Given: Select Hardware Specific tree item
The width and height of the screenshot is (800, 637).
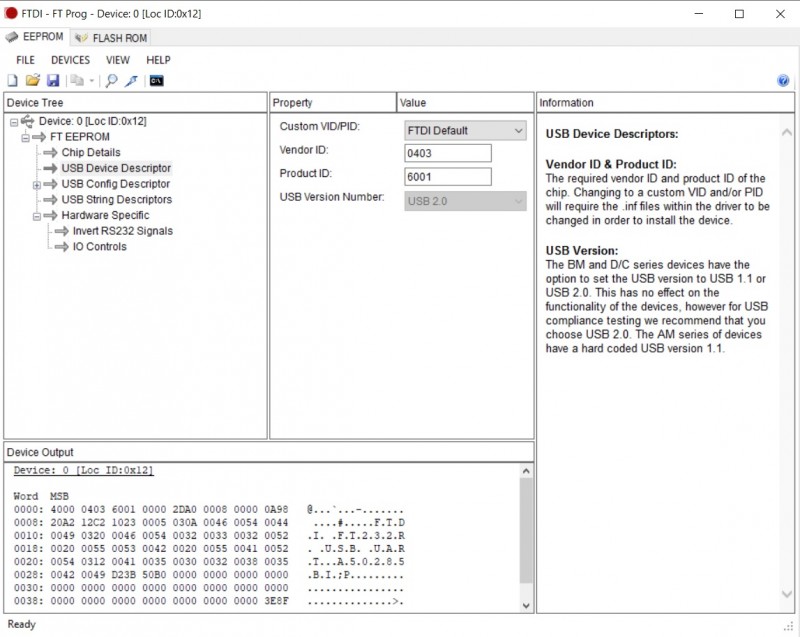Looking at the screenshot, I should click(105, 216).
